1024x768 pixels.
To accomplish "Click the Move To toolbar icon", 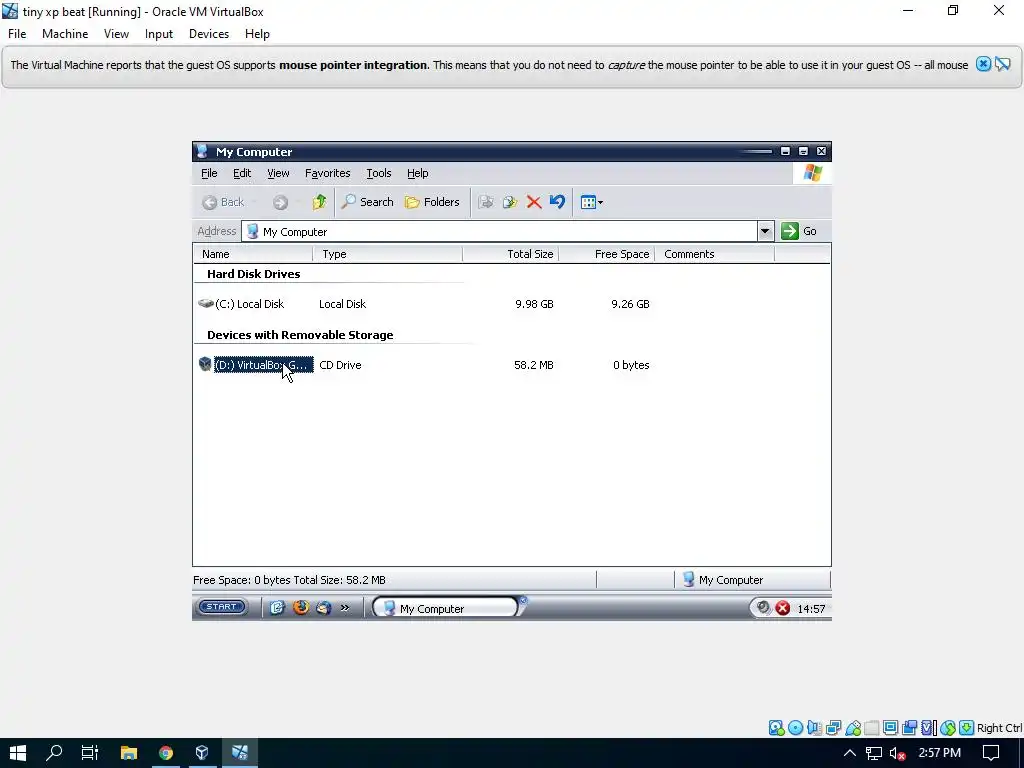I will (485, 202).
